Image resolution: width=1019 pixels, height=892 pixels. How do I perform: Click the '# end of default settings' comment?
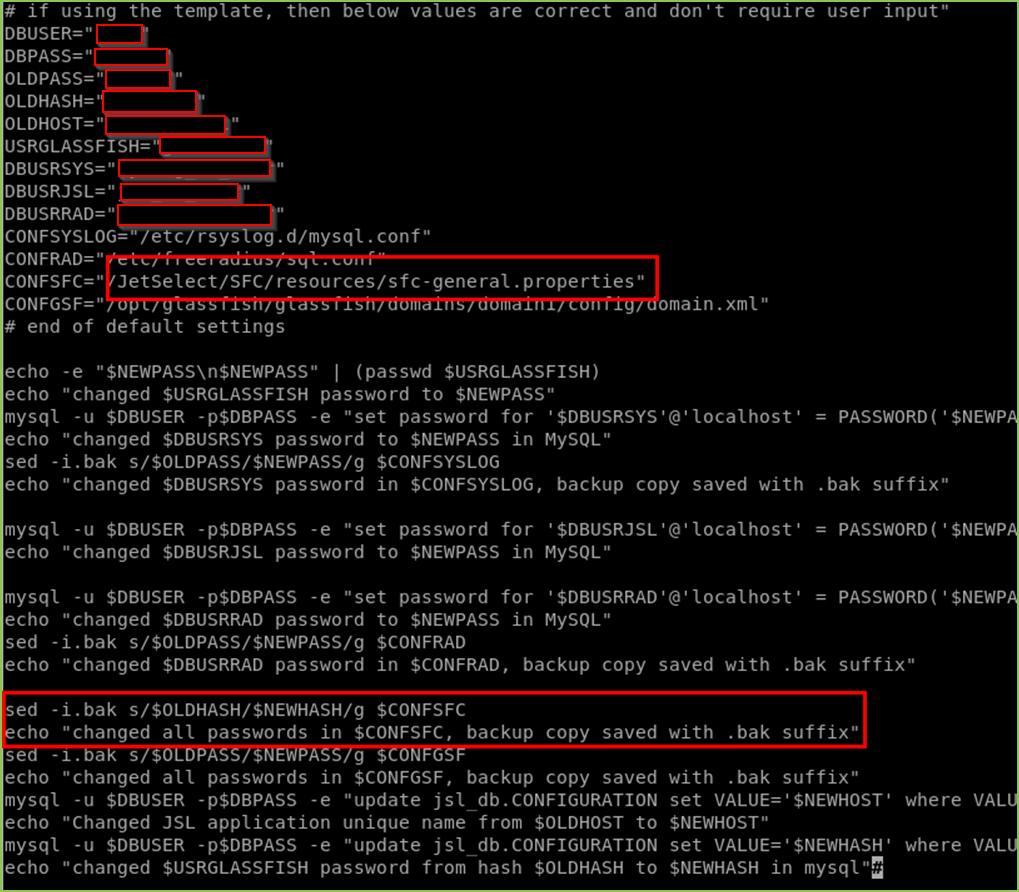144,327
